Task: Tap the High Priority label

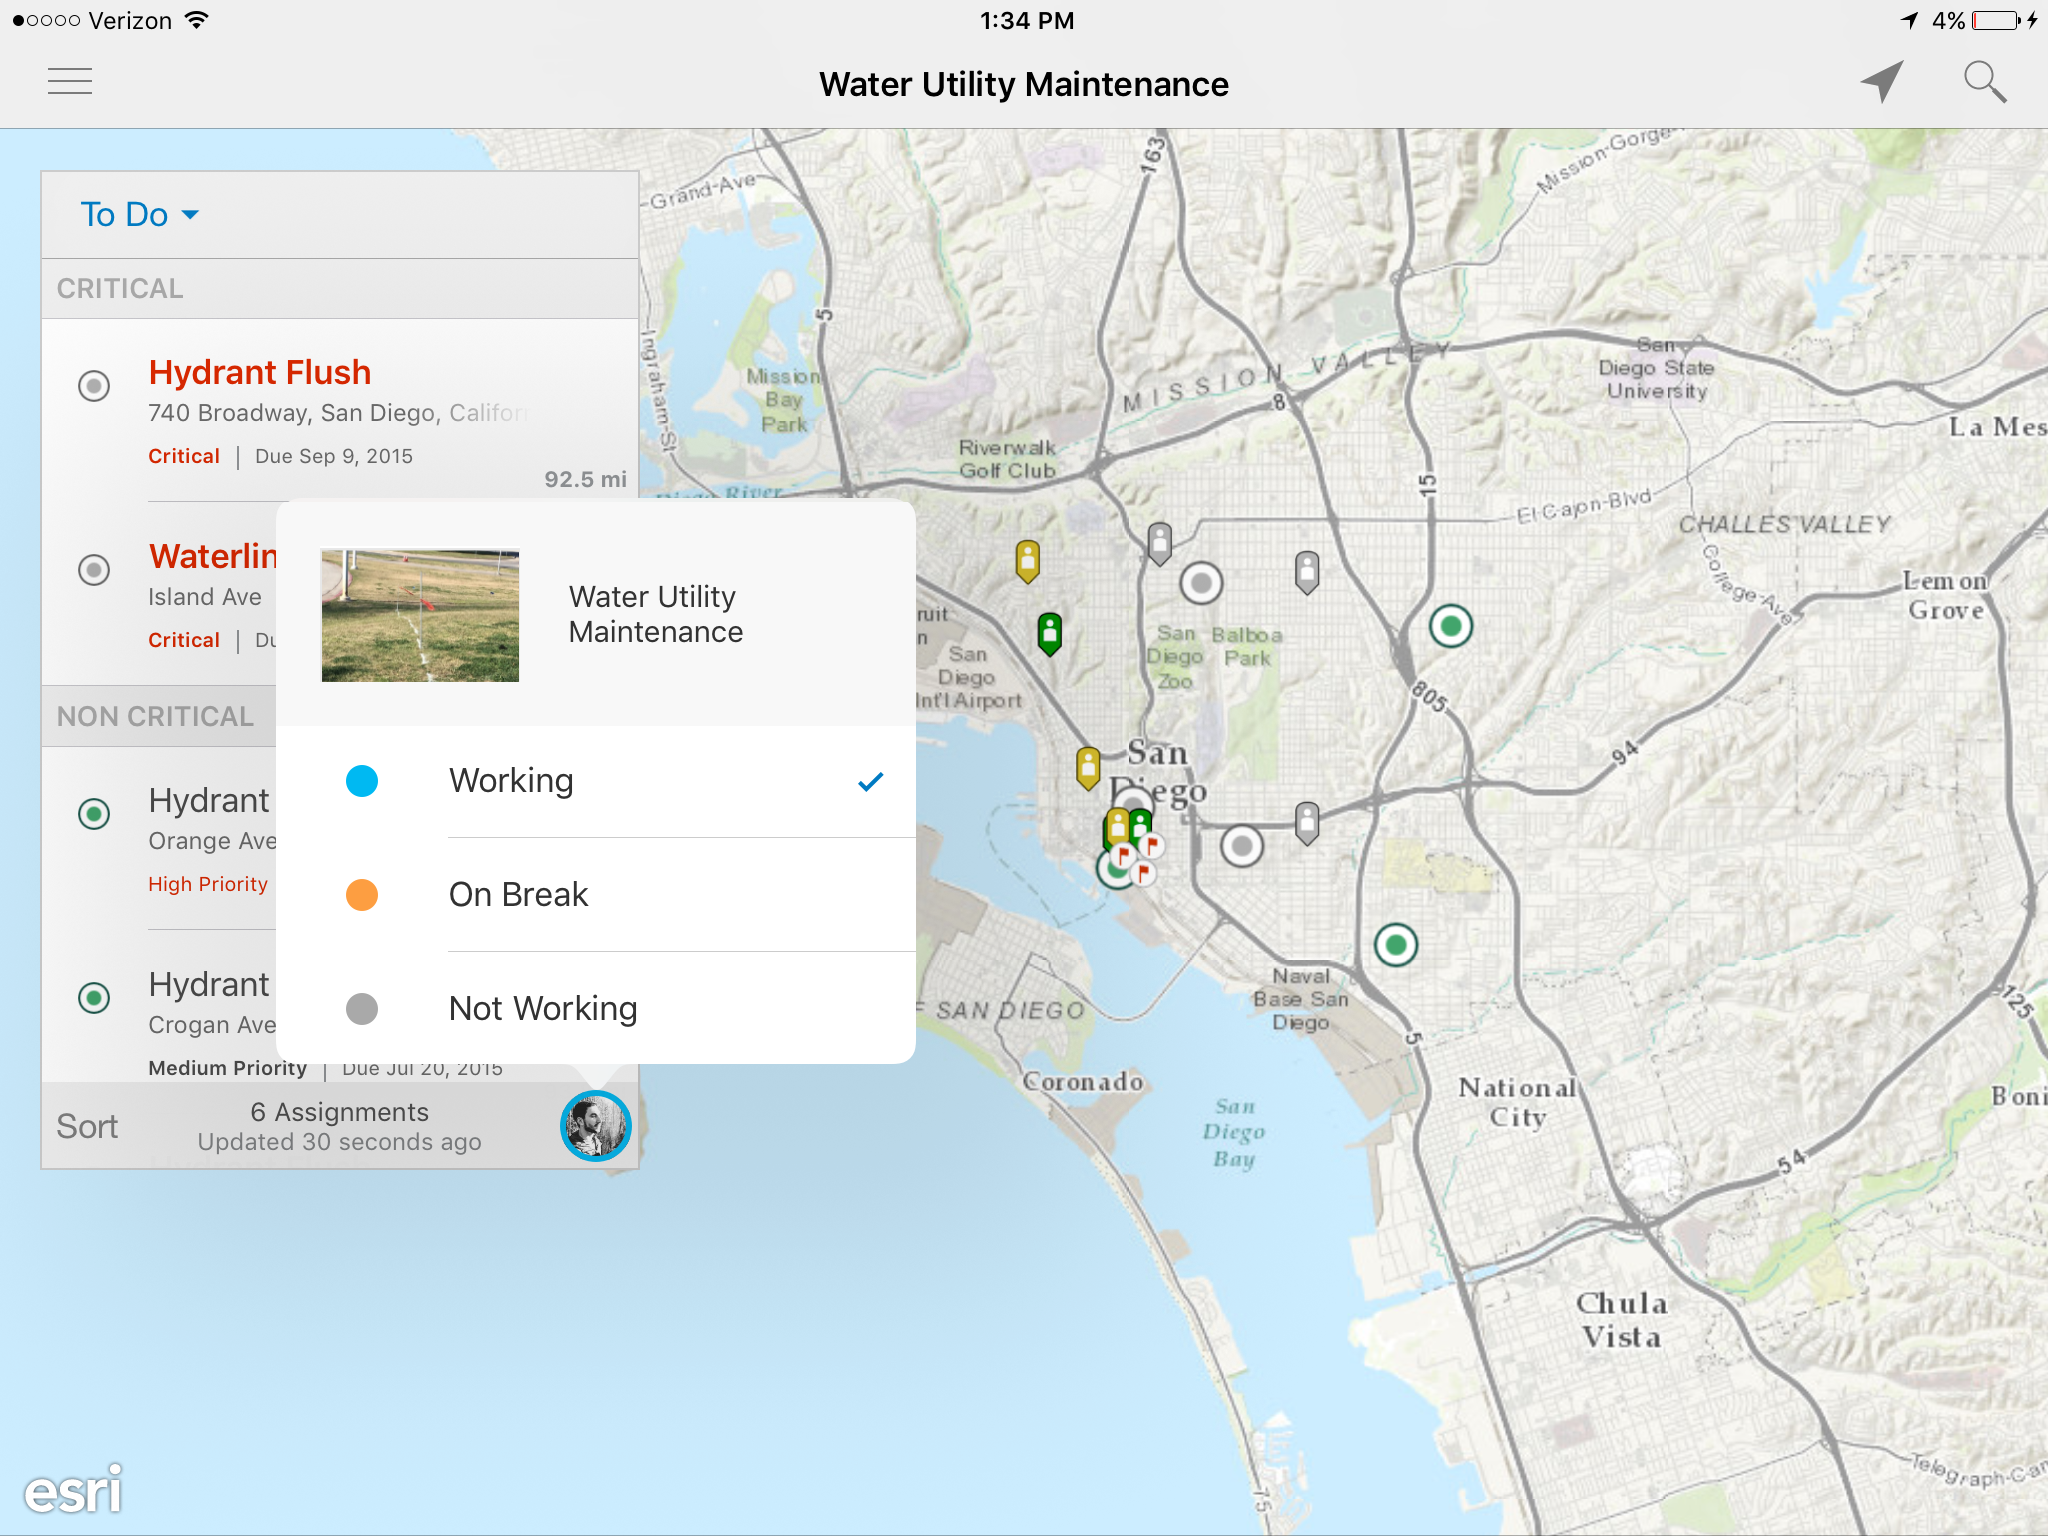Action: click(208, 884)
